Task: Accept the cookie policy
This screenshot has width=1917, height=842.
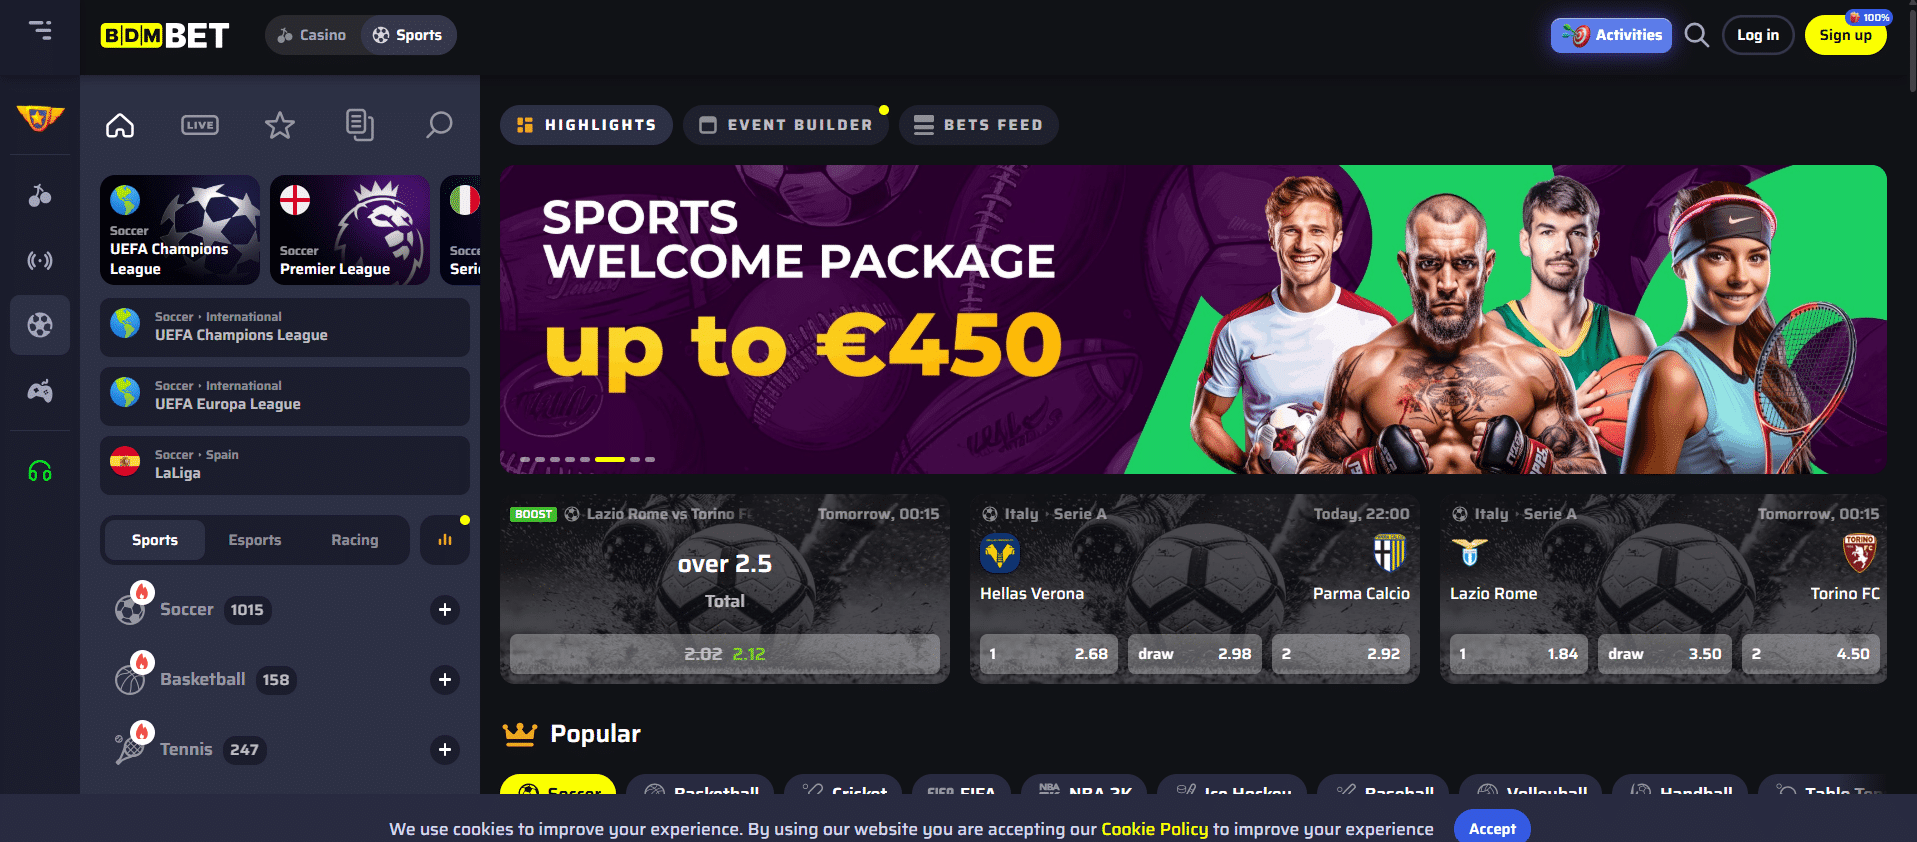Action: (x=1492, y=826)
